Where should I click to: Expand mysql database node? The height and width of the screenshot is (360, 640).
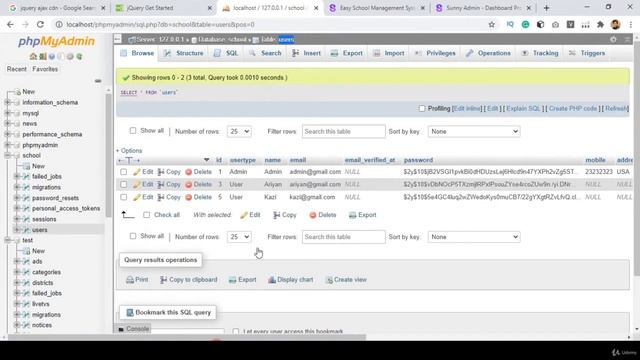(7, 113)
